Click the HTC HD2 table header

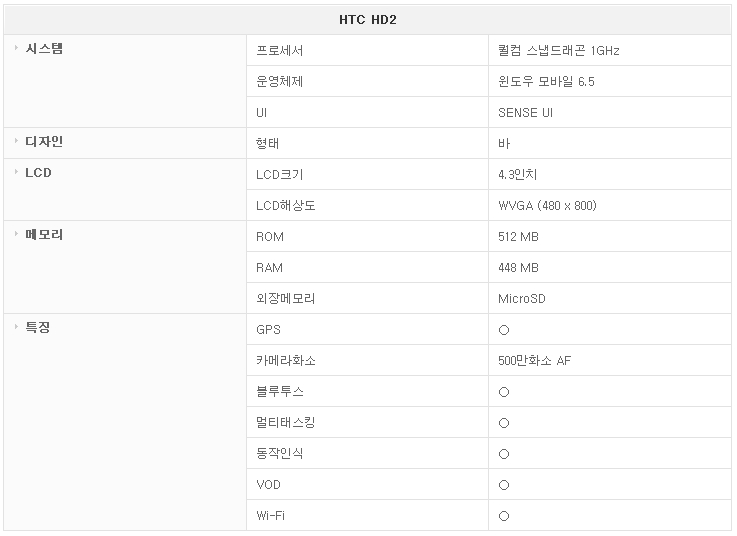click(x=368, y=20)
